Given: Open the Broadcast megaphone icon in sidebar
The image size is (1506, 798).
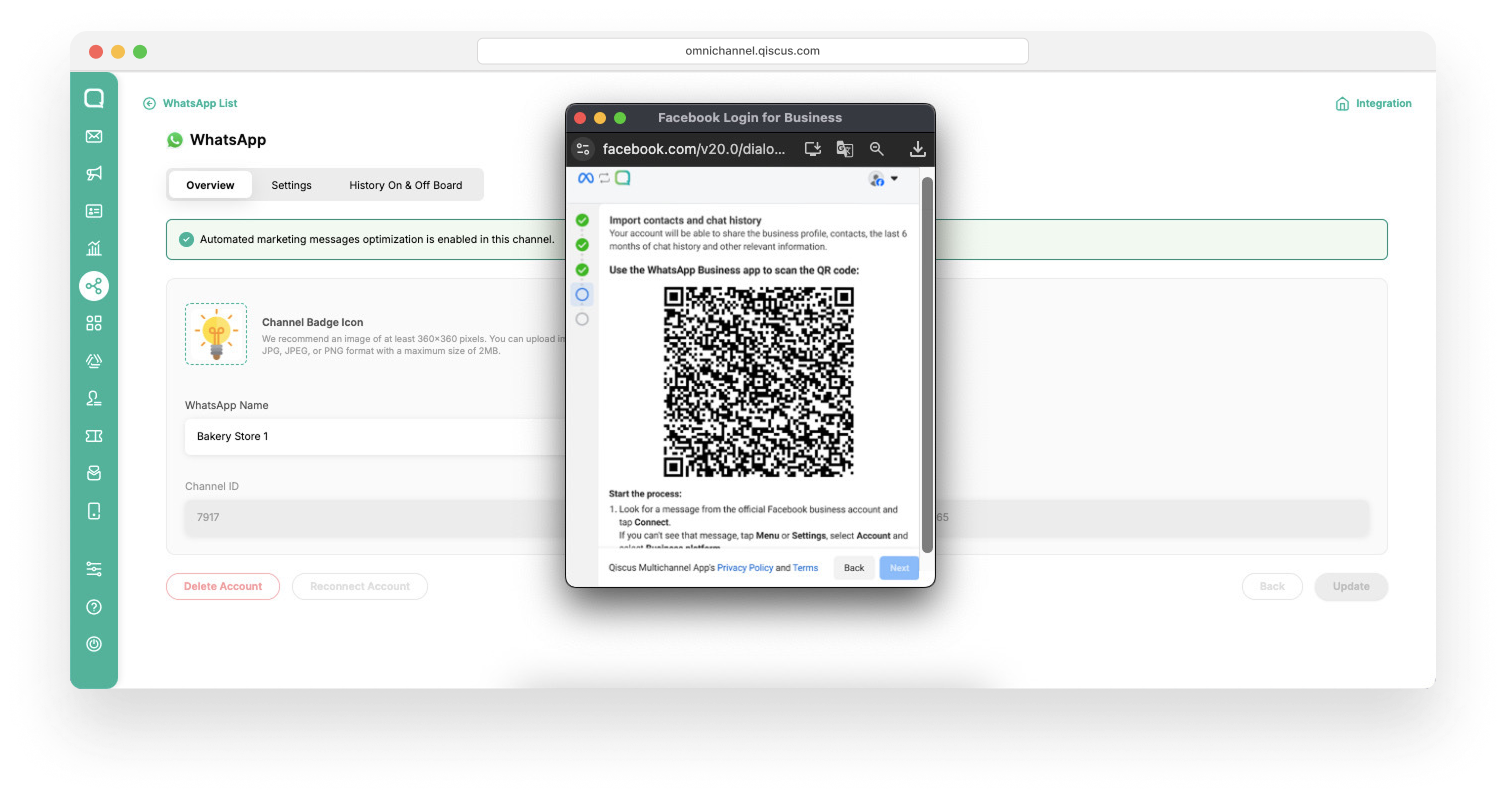Looking at the screenshot, I should [94, 174].
